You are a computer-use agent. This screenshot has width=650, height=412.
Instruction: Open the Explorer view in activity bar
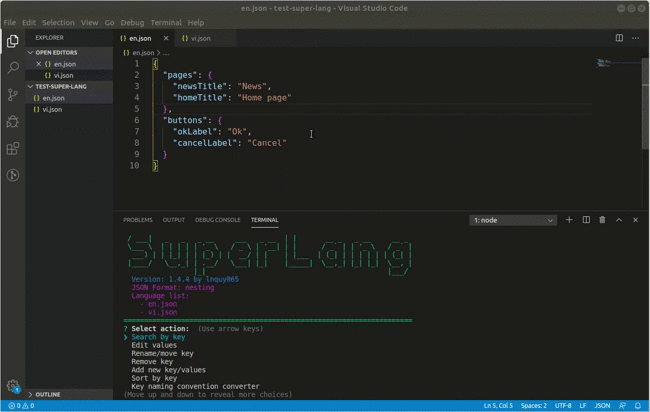tap(12, 41)
